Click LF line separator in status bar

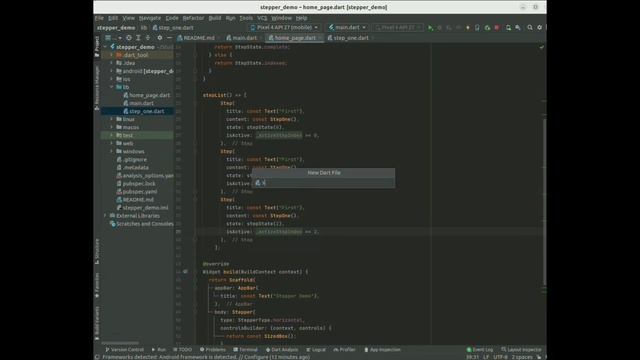pos(486,357)
